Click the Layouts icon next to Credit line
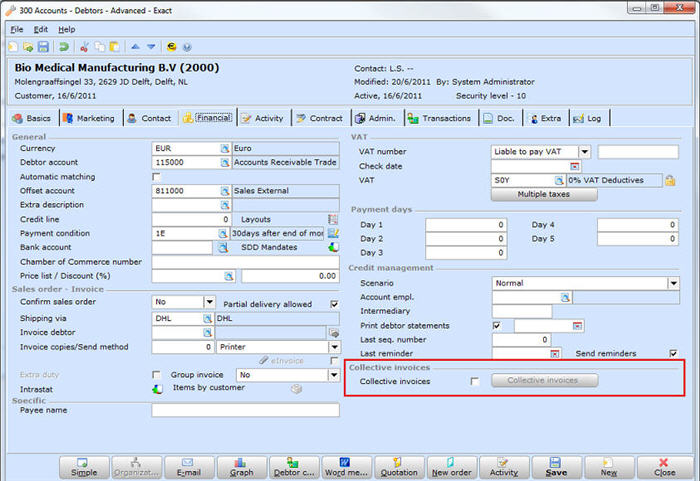 tap(333, 219)
